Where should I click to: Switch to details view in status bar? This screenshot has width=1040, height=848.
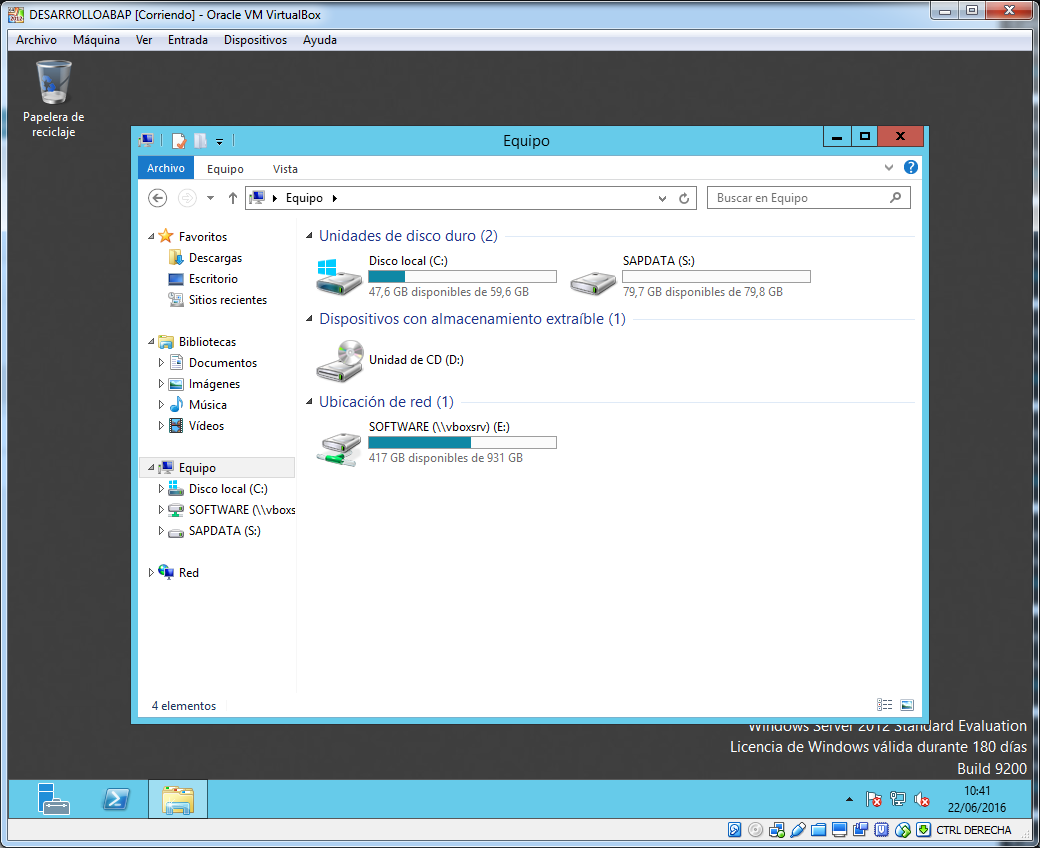point(884,705)
